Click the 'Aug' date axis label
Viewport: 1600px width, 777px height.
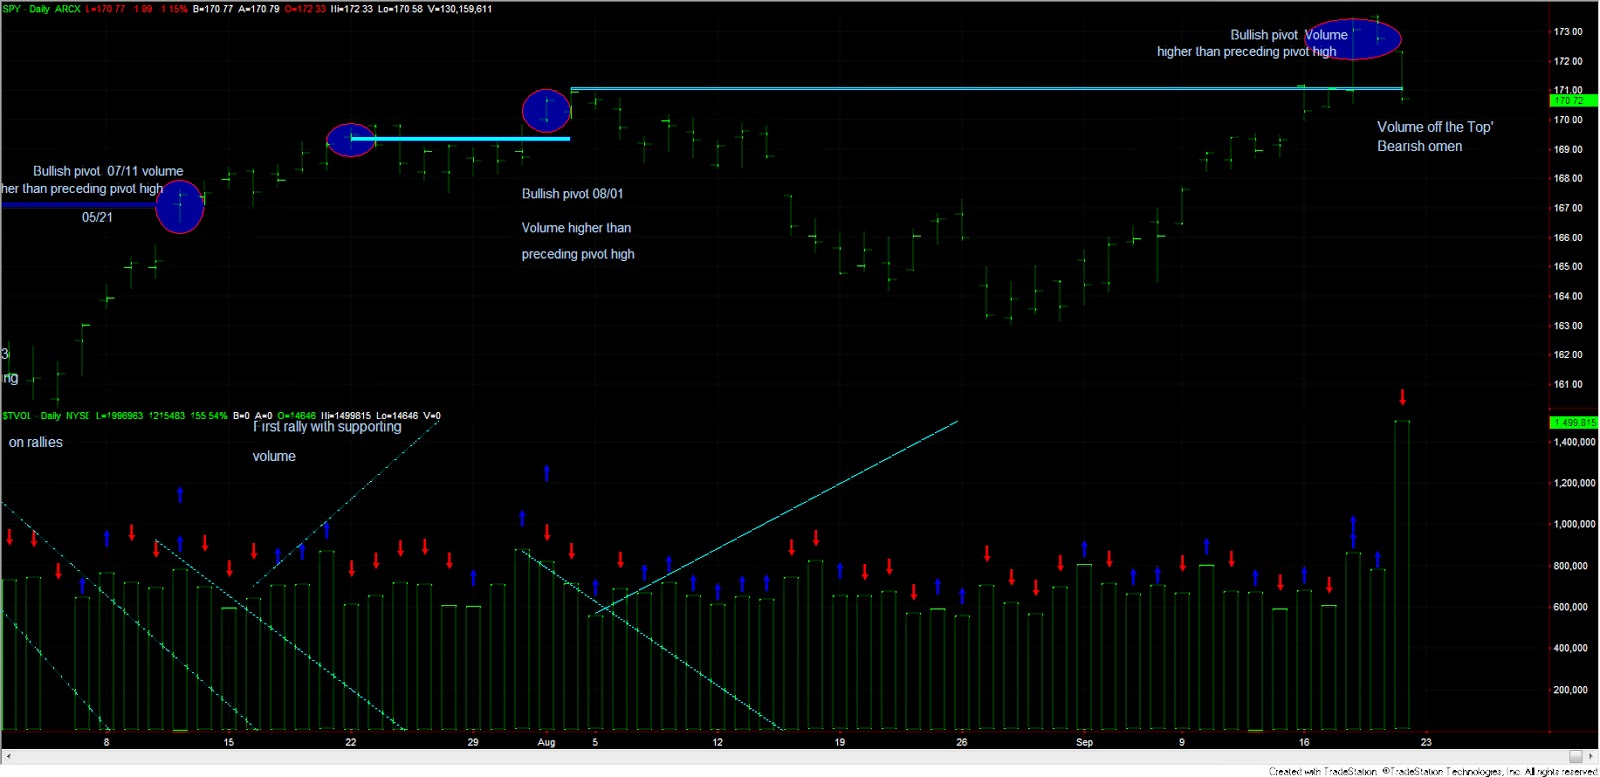point(546,743)
